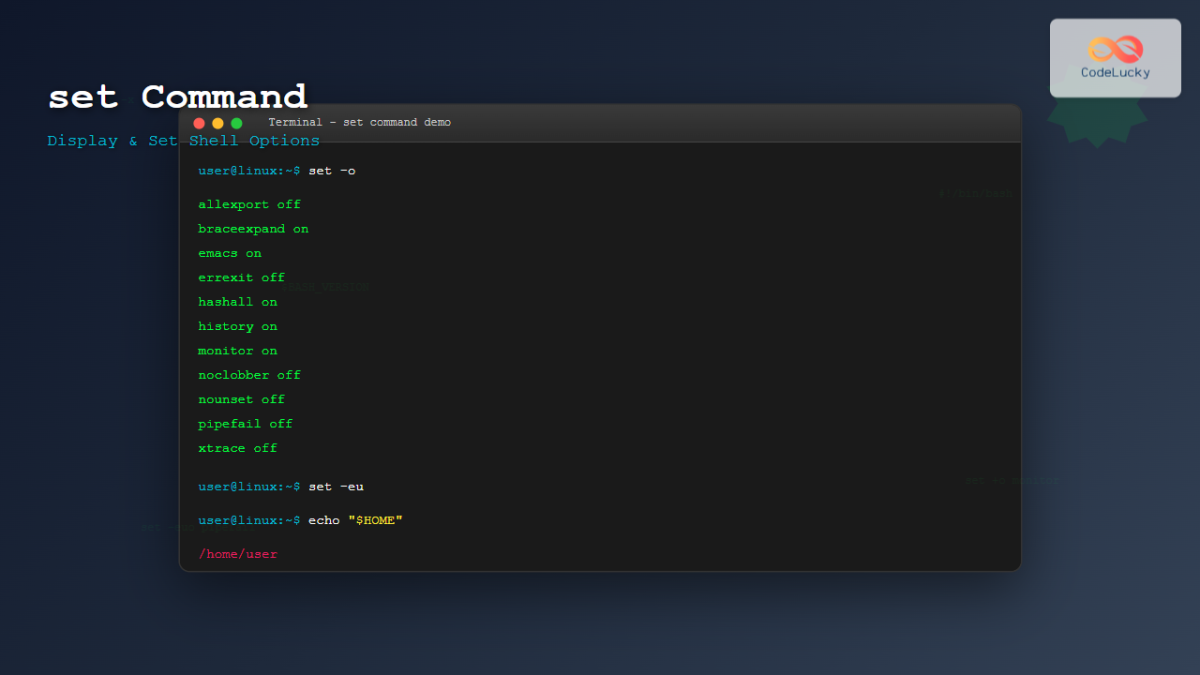Image resolution: width=1200 pixels, height=675 pixels.
Task: Click the set Command heading
Action: coord(177,96)
